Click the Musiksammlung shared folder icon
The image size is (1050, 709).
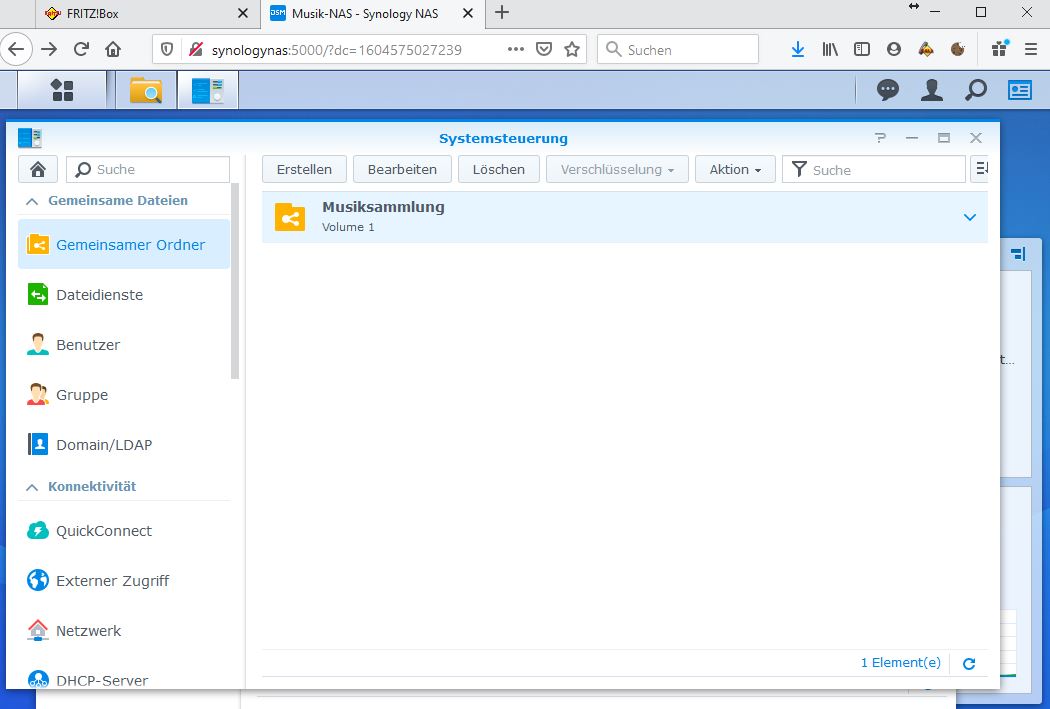[x=290, y=217]
